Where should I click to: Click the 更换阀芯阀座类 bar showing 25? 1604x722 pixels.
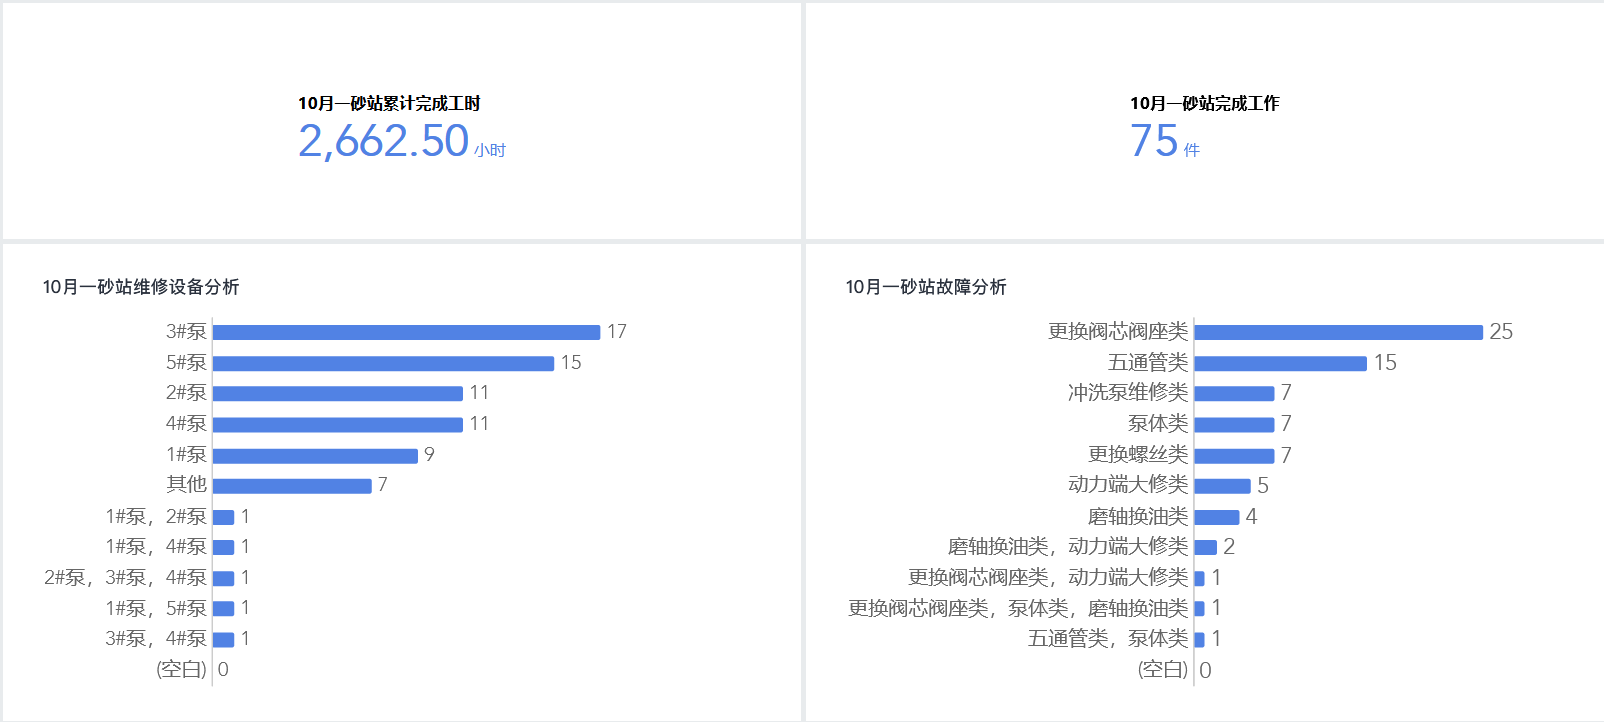[1338, 332]
